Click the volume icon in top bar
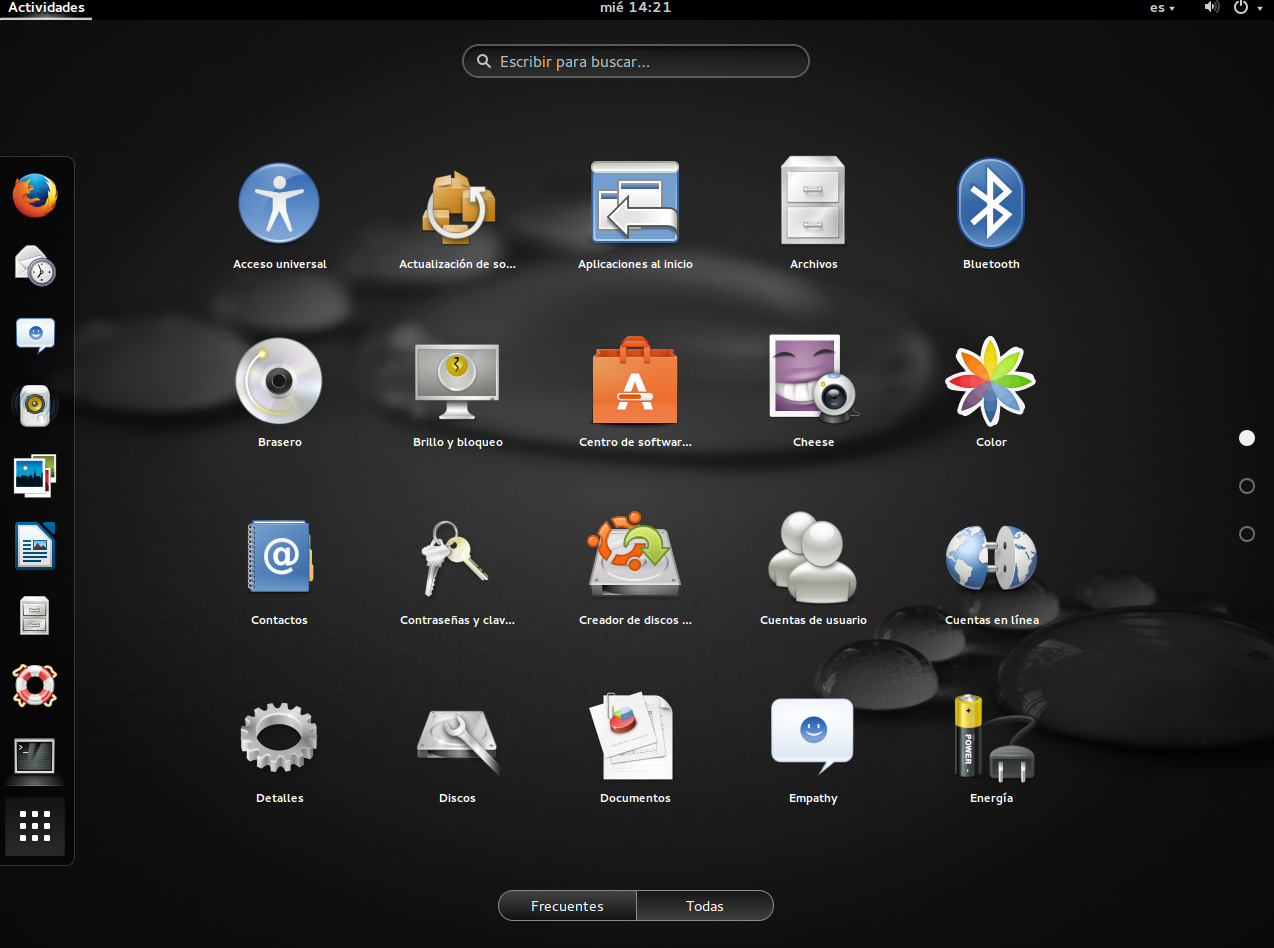The image size is (1274, 948). click(1212, 8)
